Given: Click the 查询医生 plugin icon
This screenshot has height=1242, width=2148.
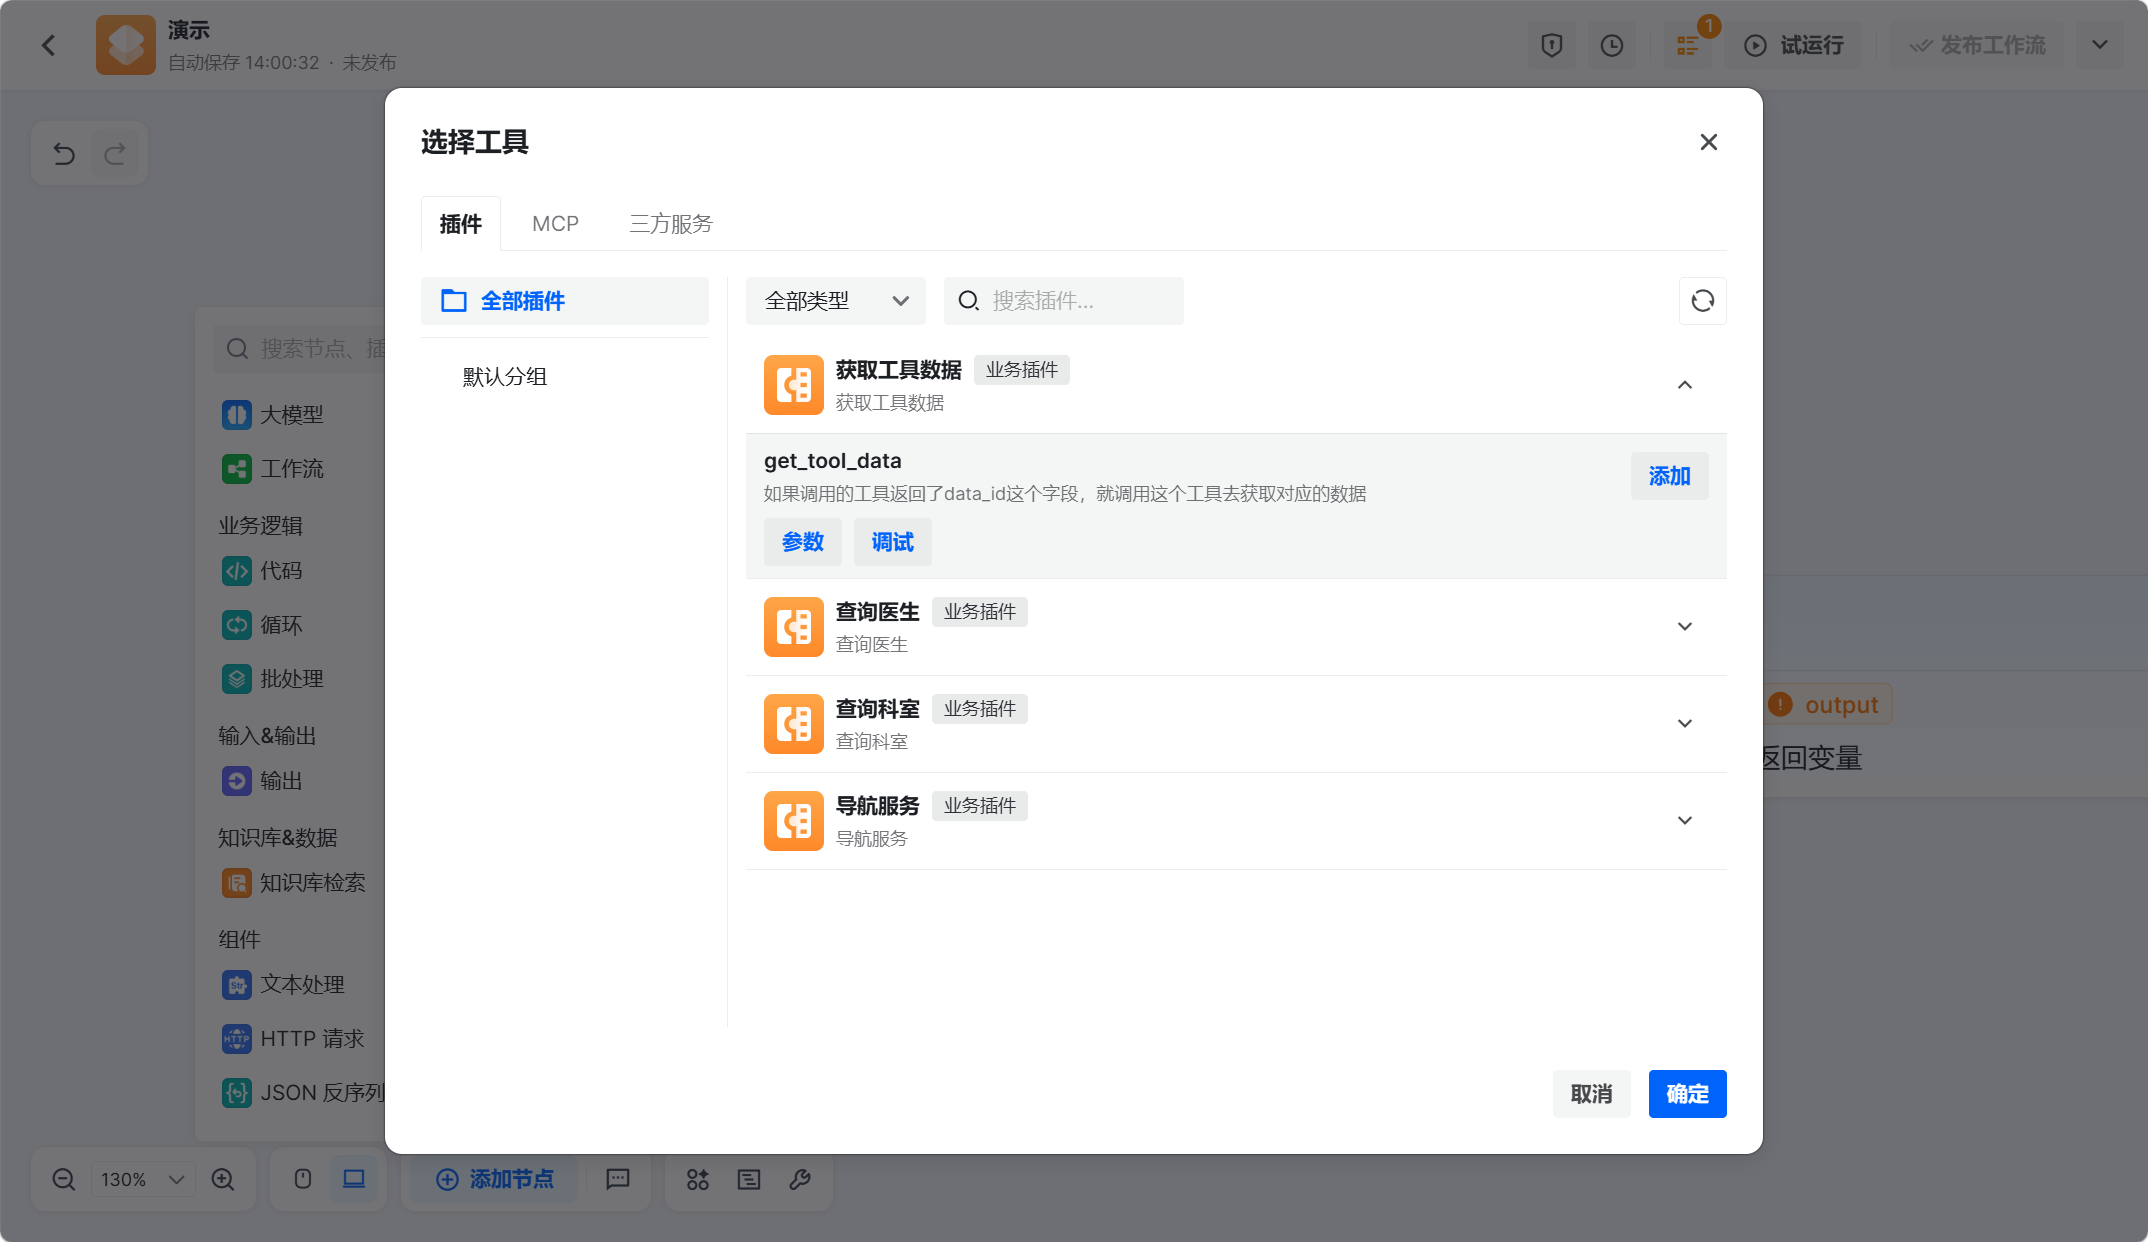Looking at the screenshot, I should click(793, 627).
